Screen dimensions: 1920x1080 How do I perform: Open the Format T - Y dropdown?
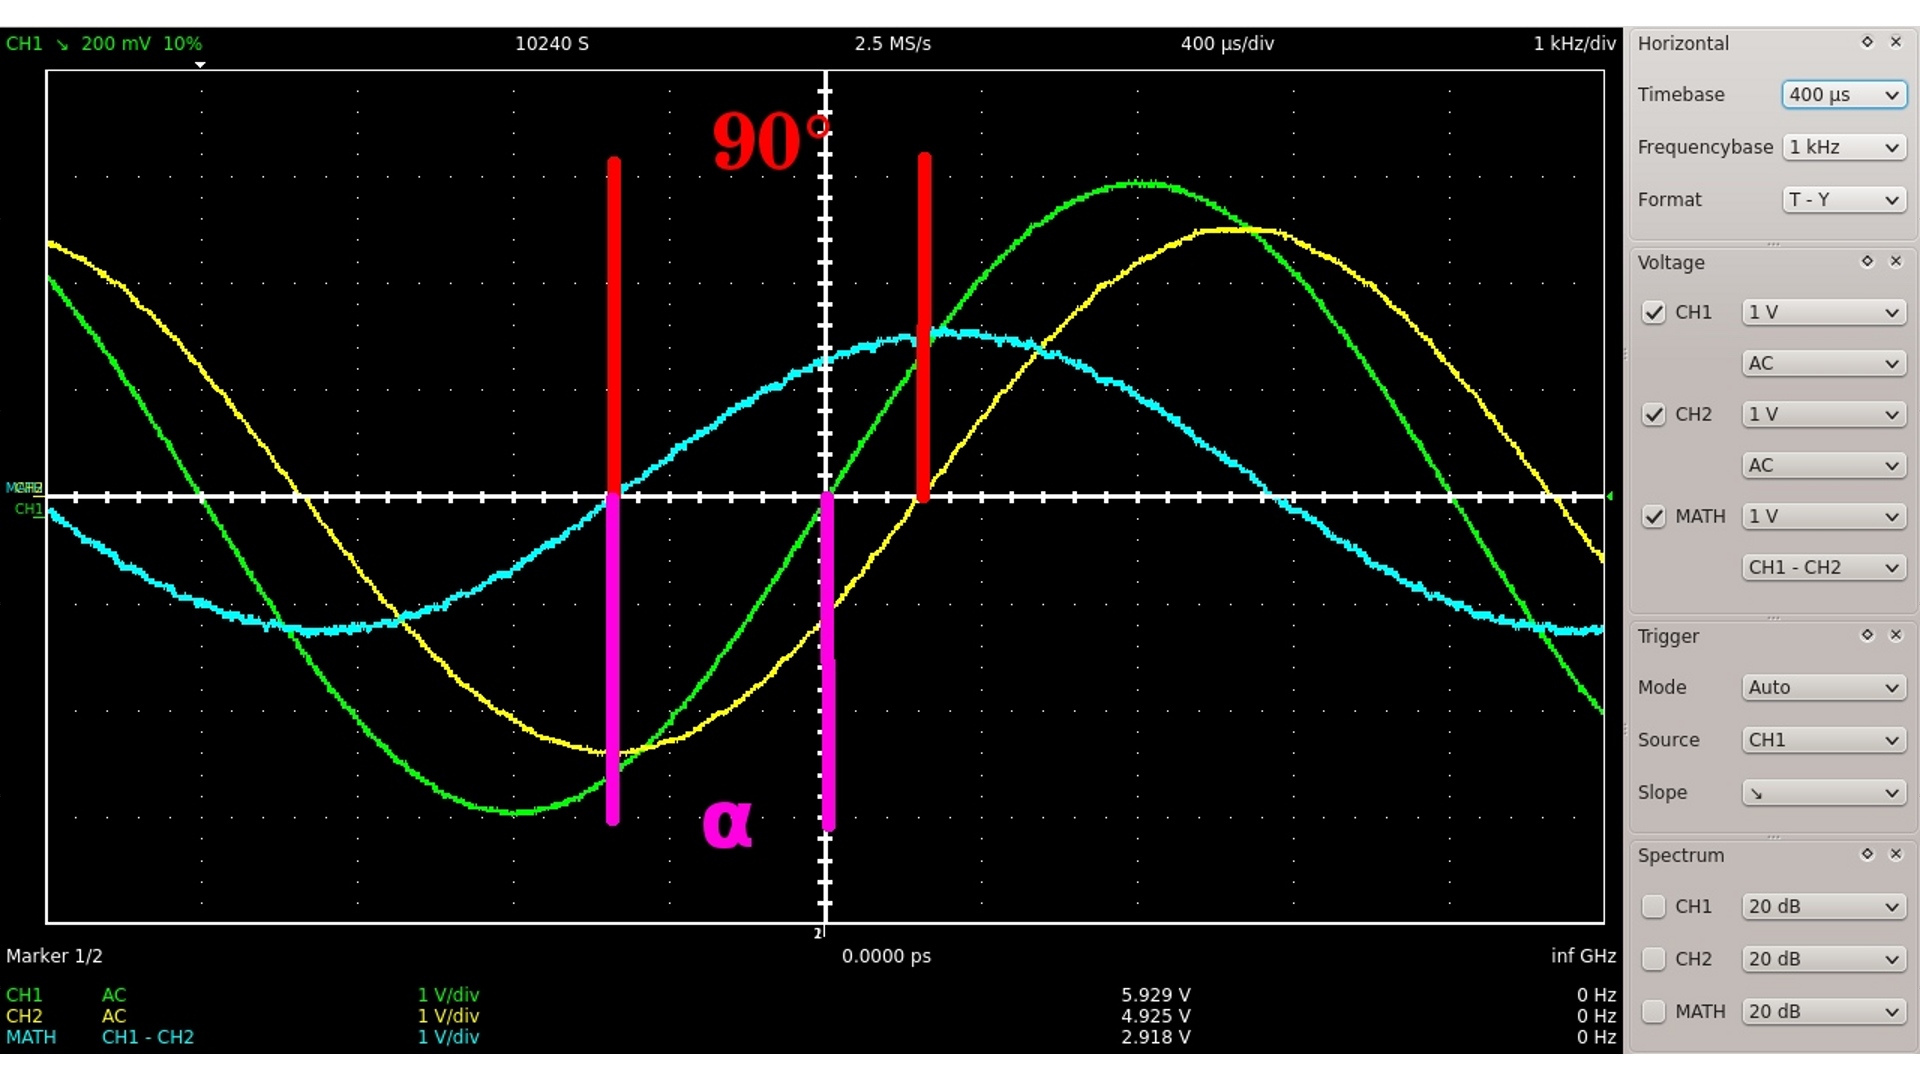pyautogui.click(x=1843, y=199)
